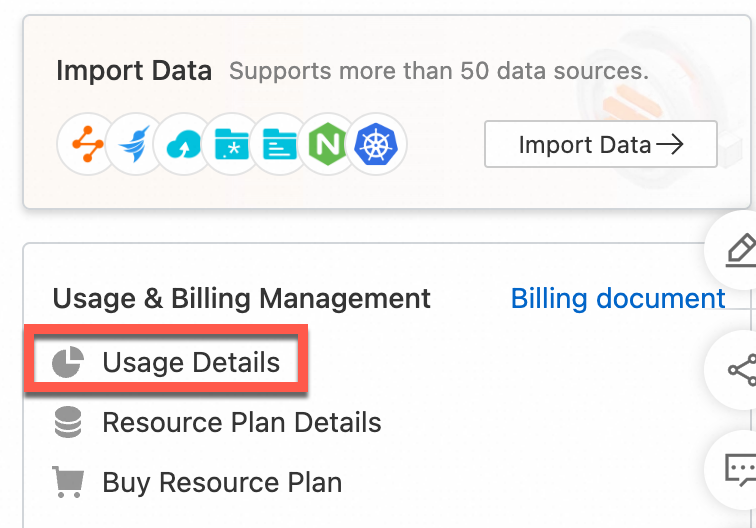Click the orange branching nodes data source icon

coord(86,145)
